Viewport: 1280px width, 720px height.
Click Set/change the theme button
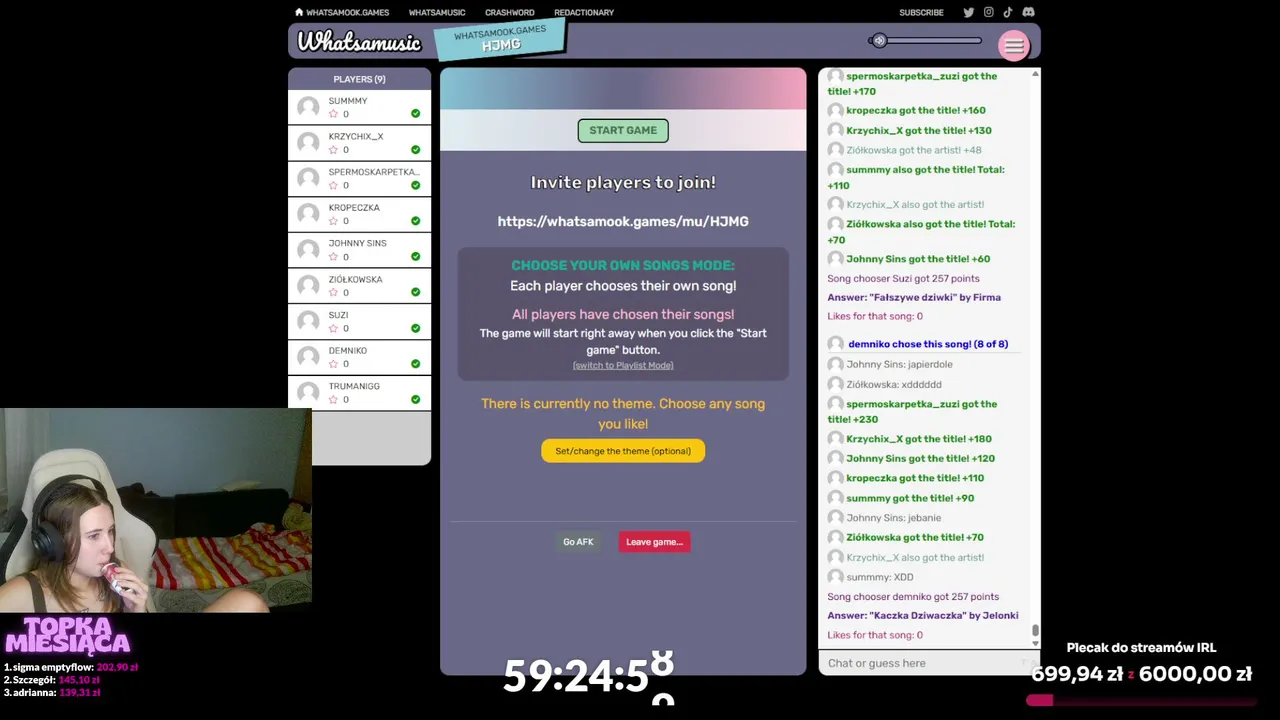[x=623, y=451]
